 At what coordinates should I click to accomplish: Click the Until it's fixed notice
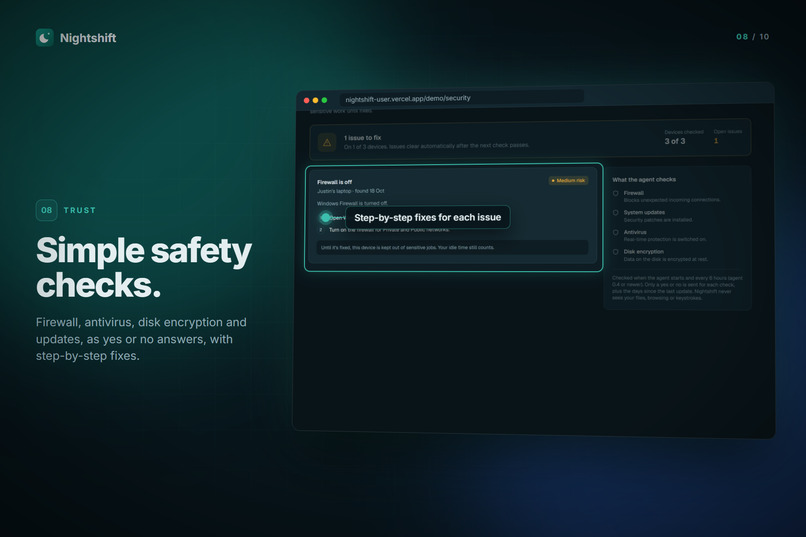coord(452,247)
